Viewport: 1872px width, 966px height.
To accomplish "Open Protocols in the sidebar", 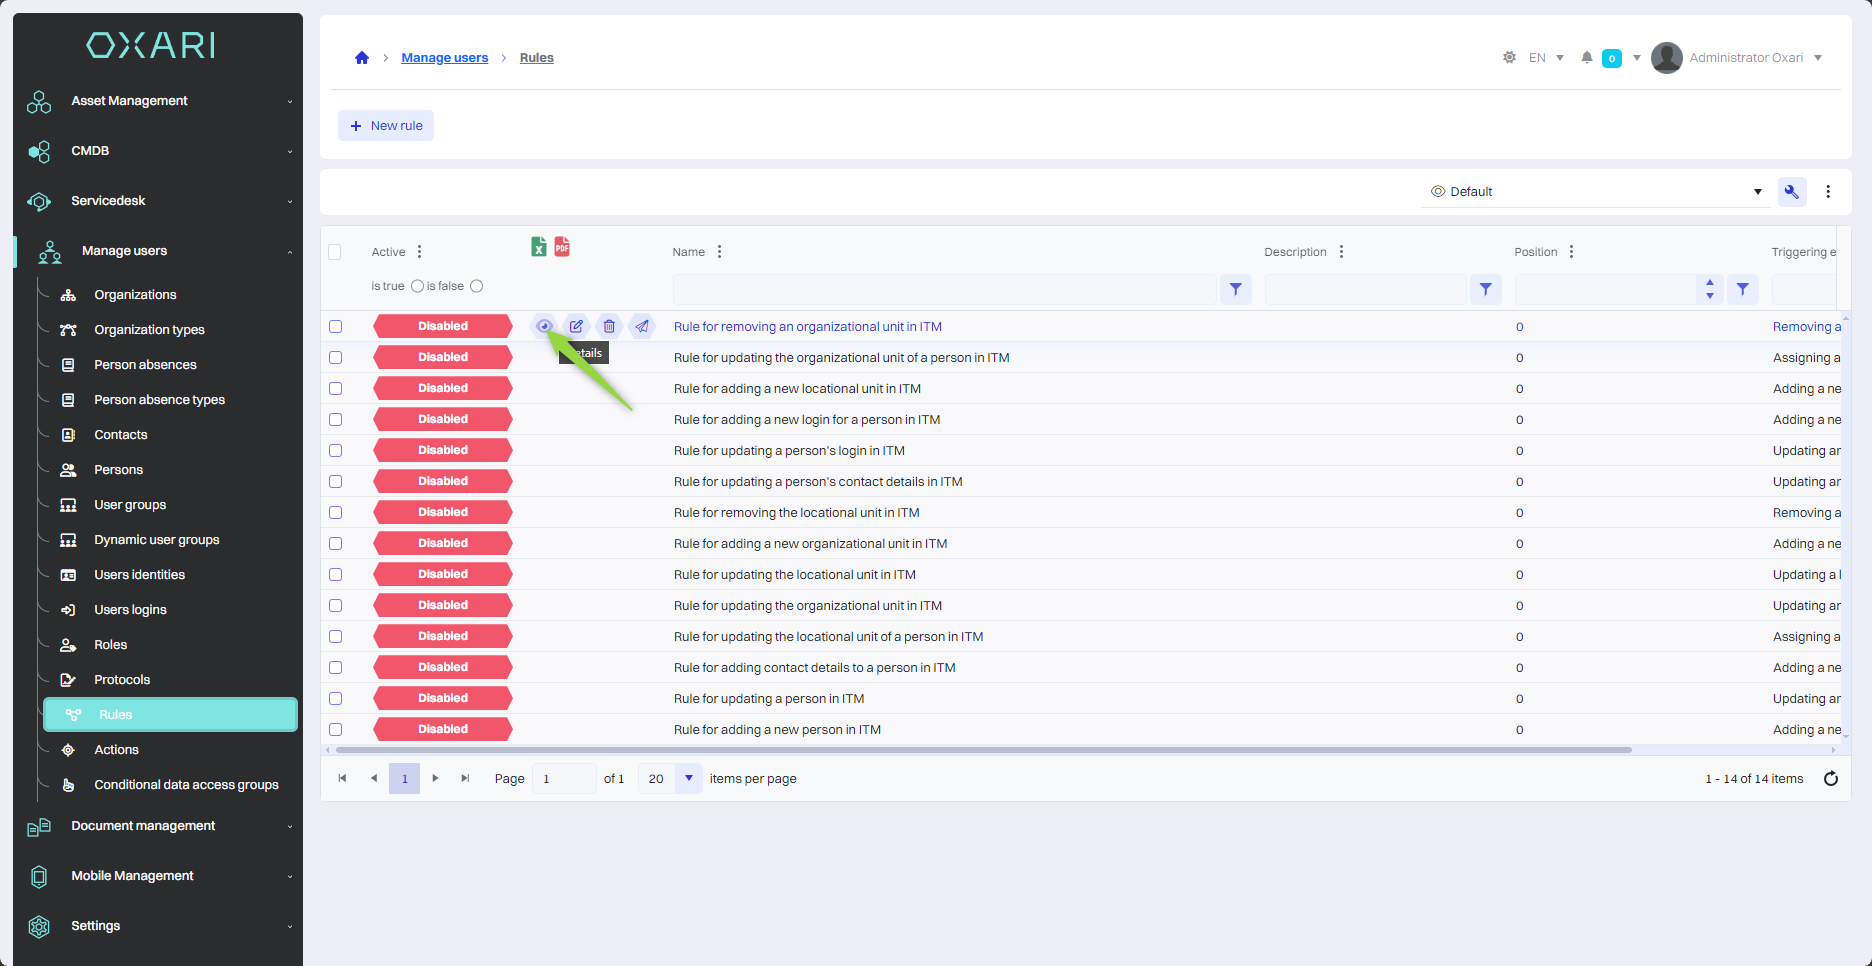I will click(122, 680).
